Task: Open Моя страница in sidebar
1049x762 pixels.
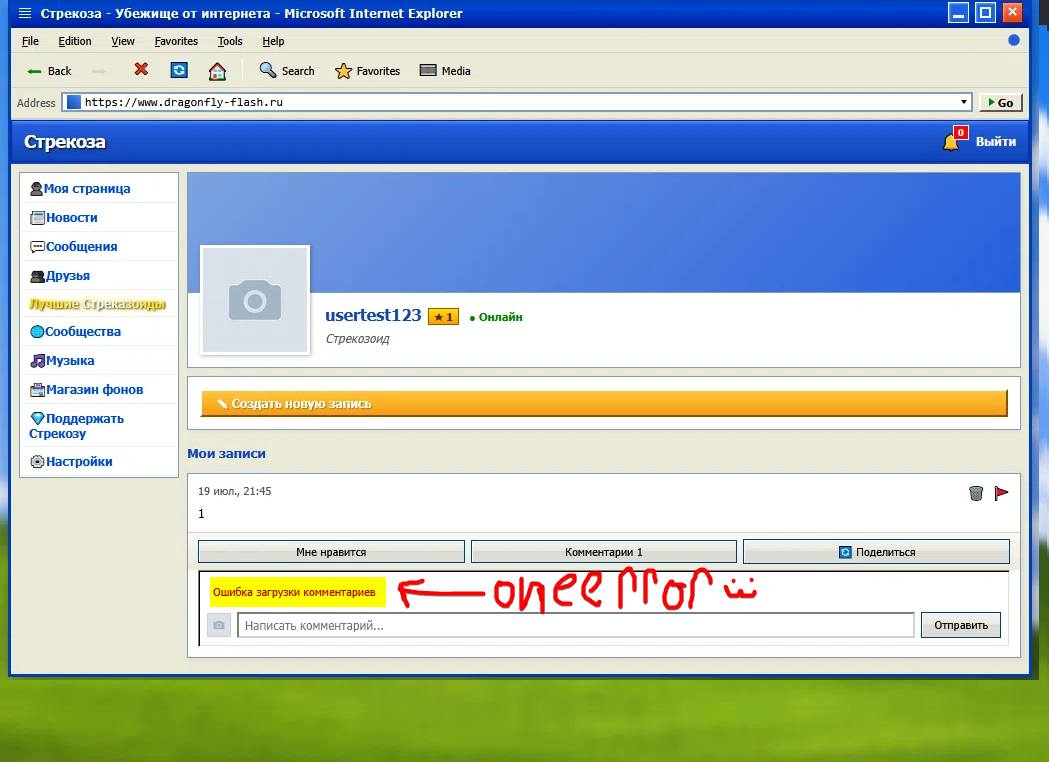Action: 80,189
